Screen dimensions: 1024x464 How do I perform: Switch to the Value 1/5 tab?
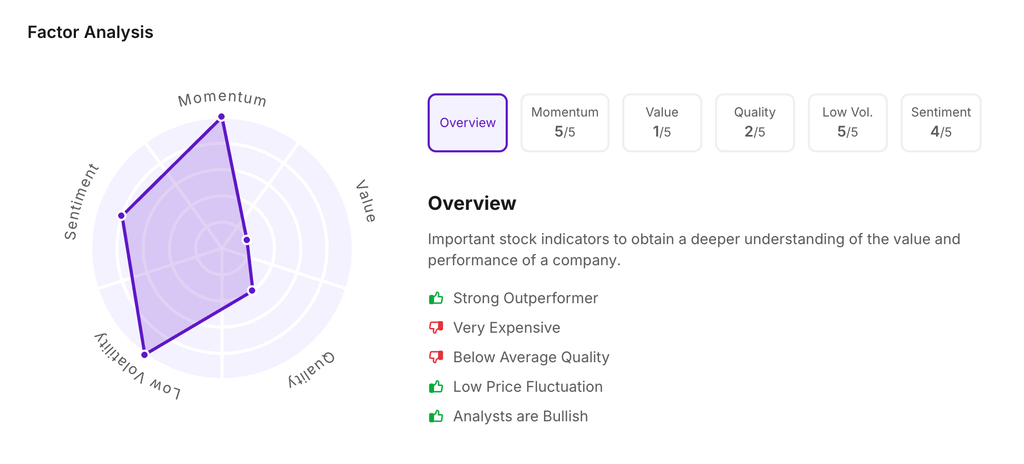click(x=662, y=123)
